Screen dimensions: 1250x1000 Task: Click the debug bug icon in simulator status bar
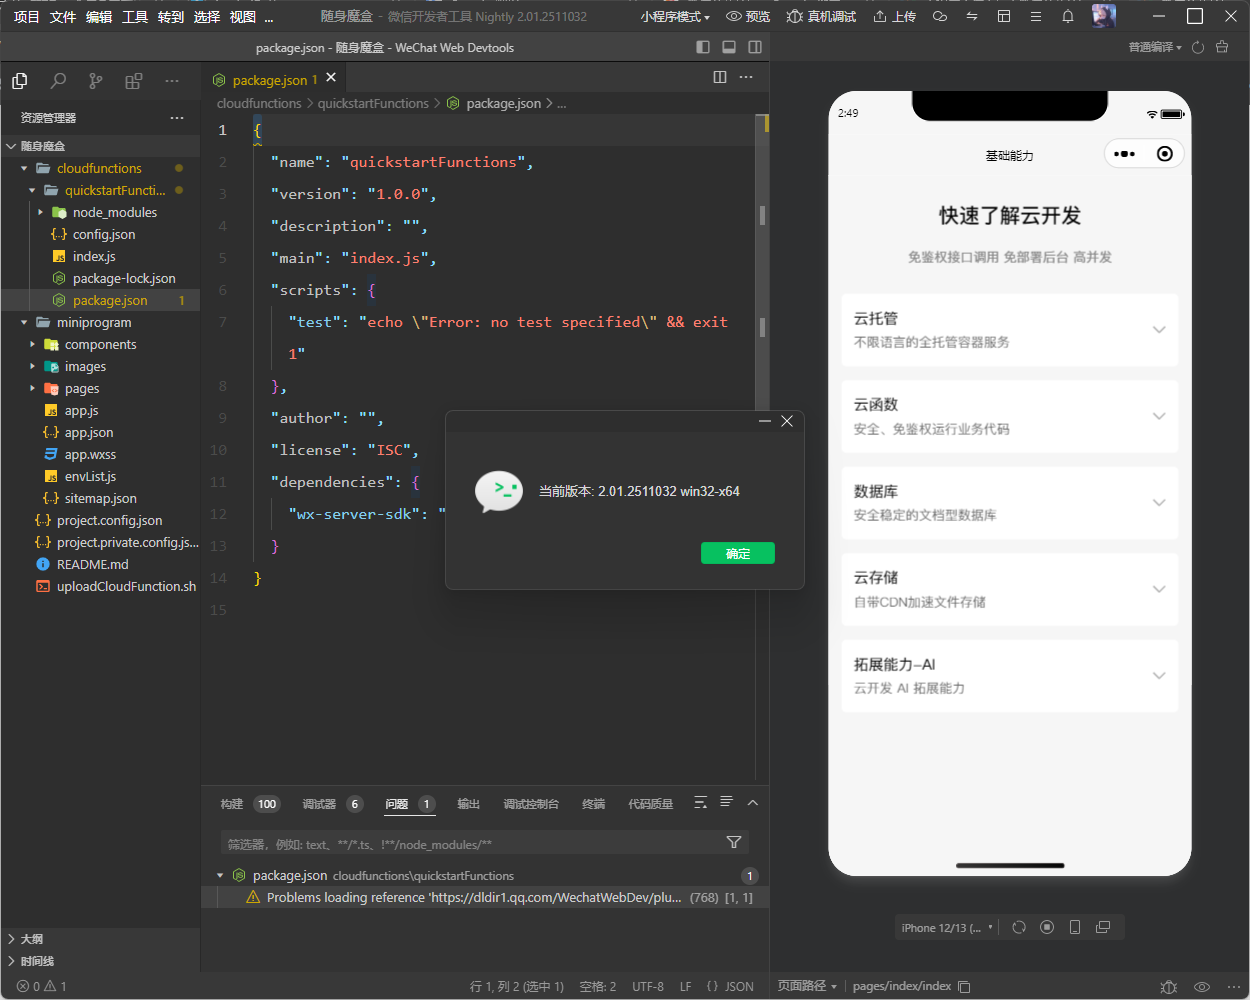point(1168,987)
